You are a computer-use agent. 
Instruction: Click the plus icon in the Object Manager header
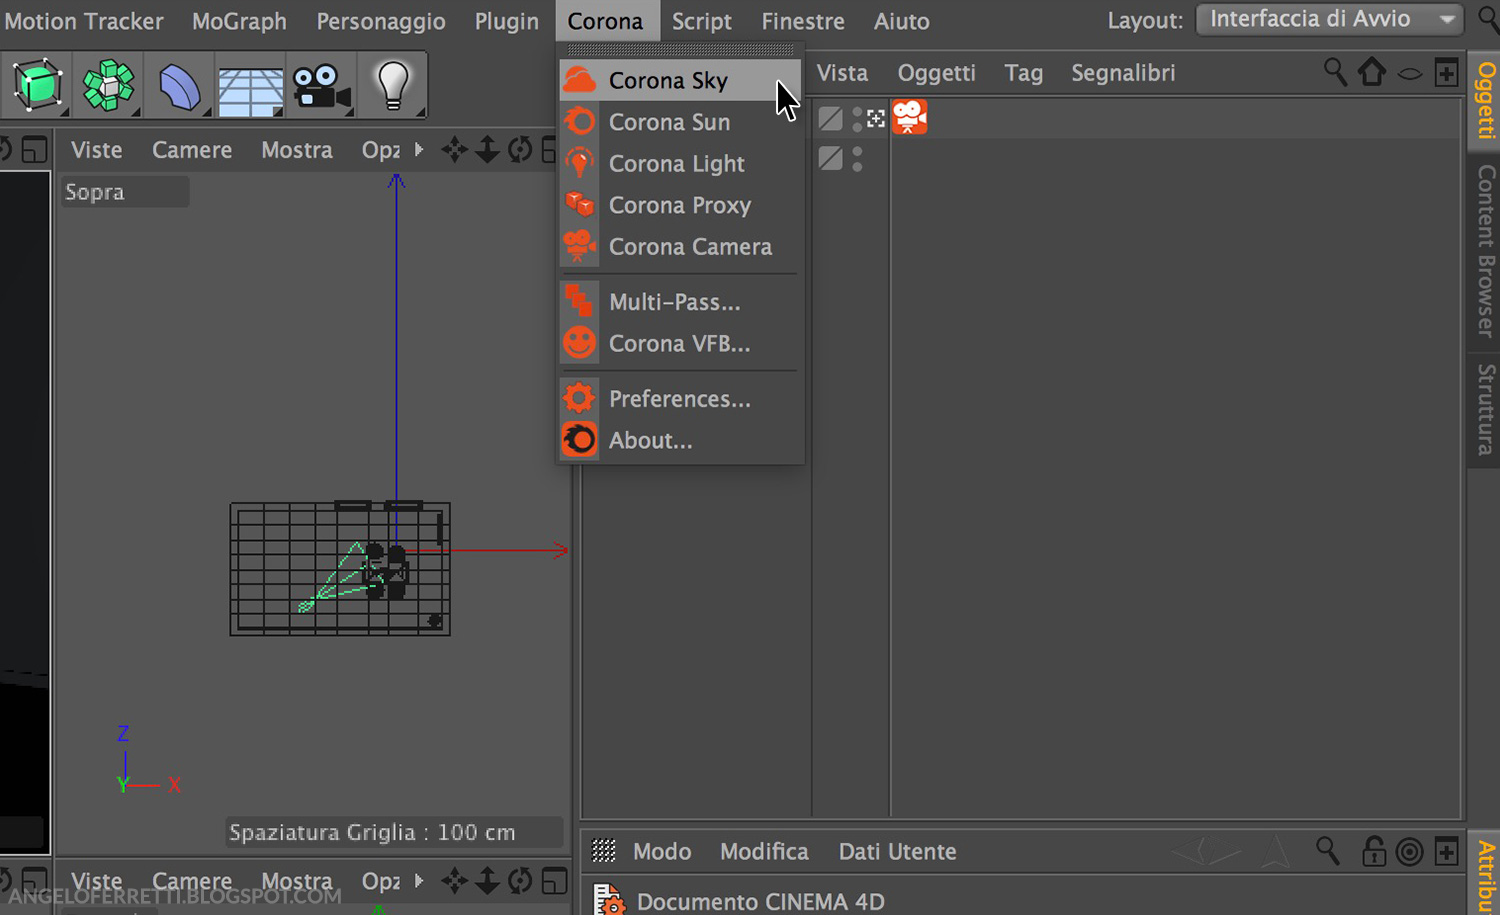[x=1446, y=72]
